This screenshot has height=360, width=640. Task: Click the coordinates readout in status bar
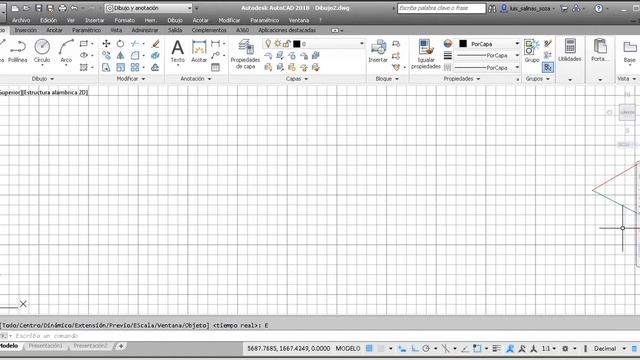tap(289, 349)
